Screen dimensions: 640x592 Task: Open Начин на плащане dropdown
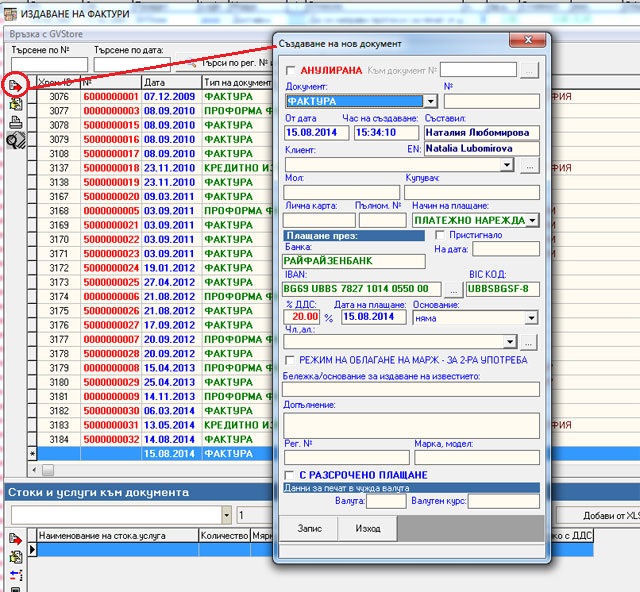coord(532,220)
